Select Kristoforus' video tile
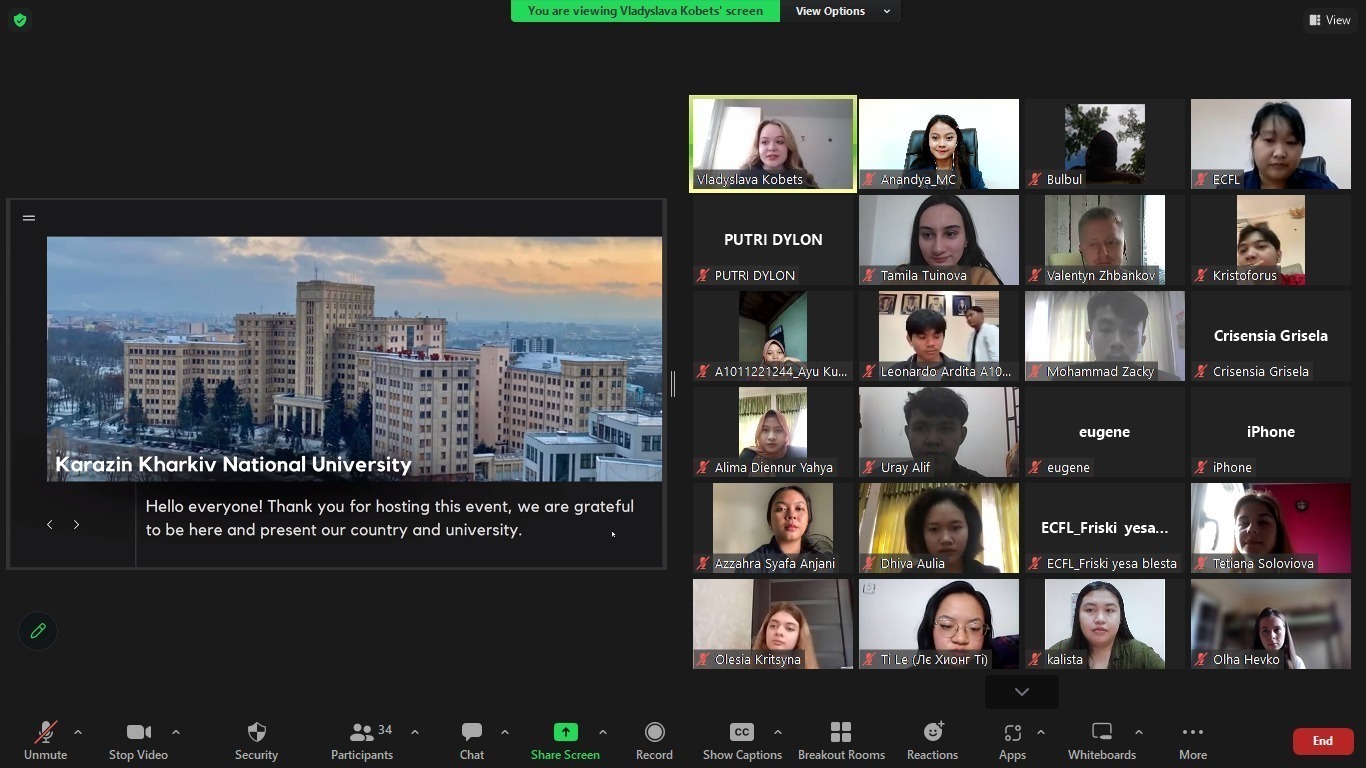Screen dimensions: 1366x768 click(1271, 240)
